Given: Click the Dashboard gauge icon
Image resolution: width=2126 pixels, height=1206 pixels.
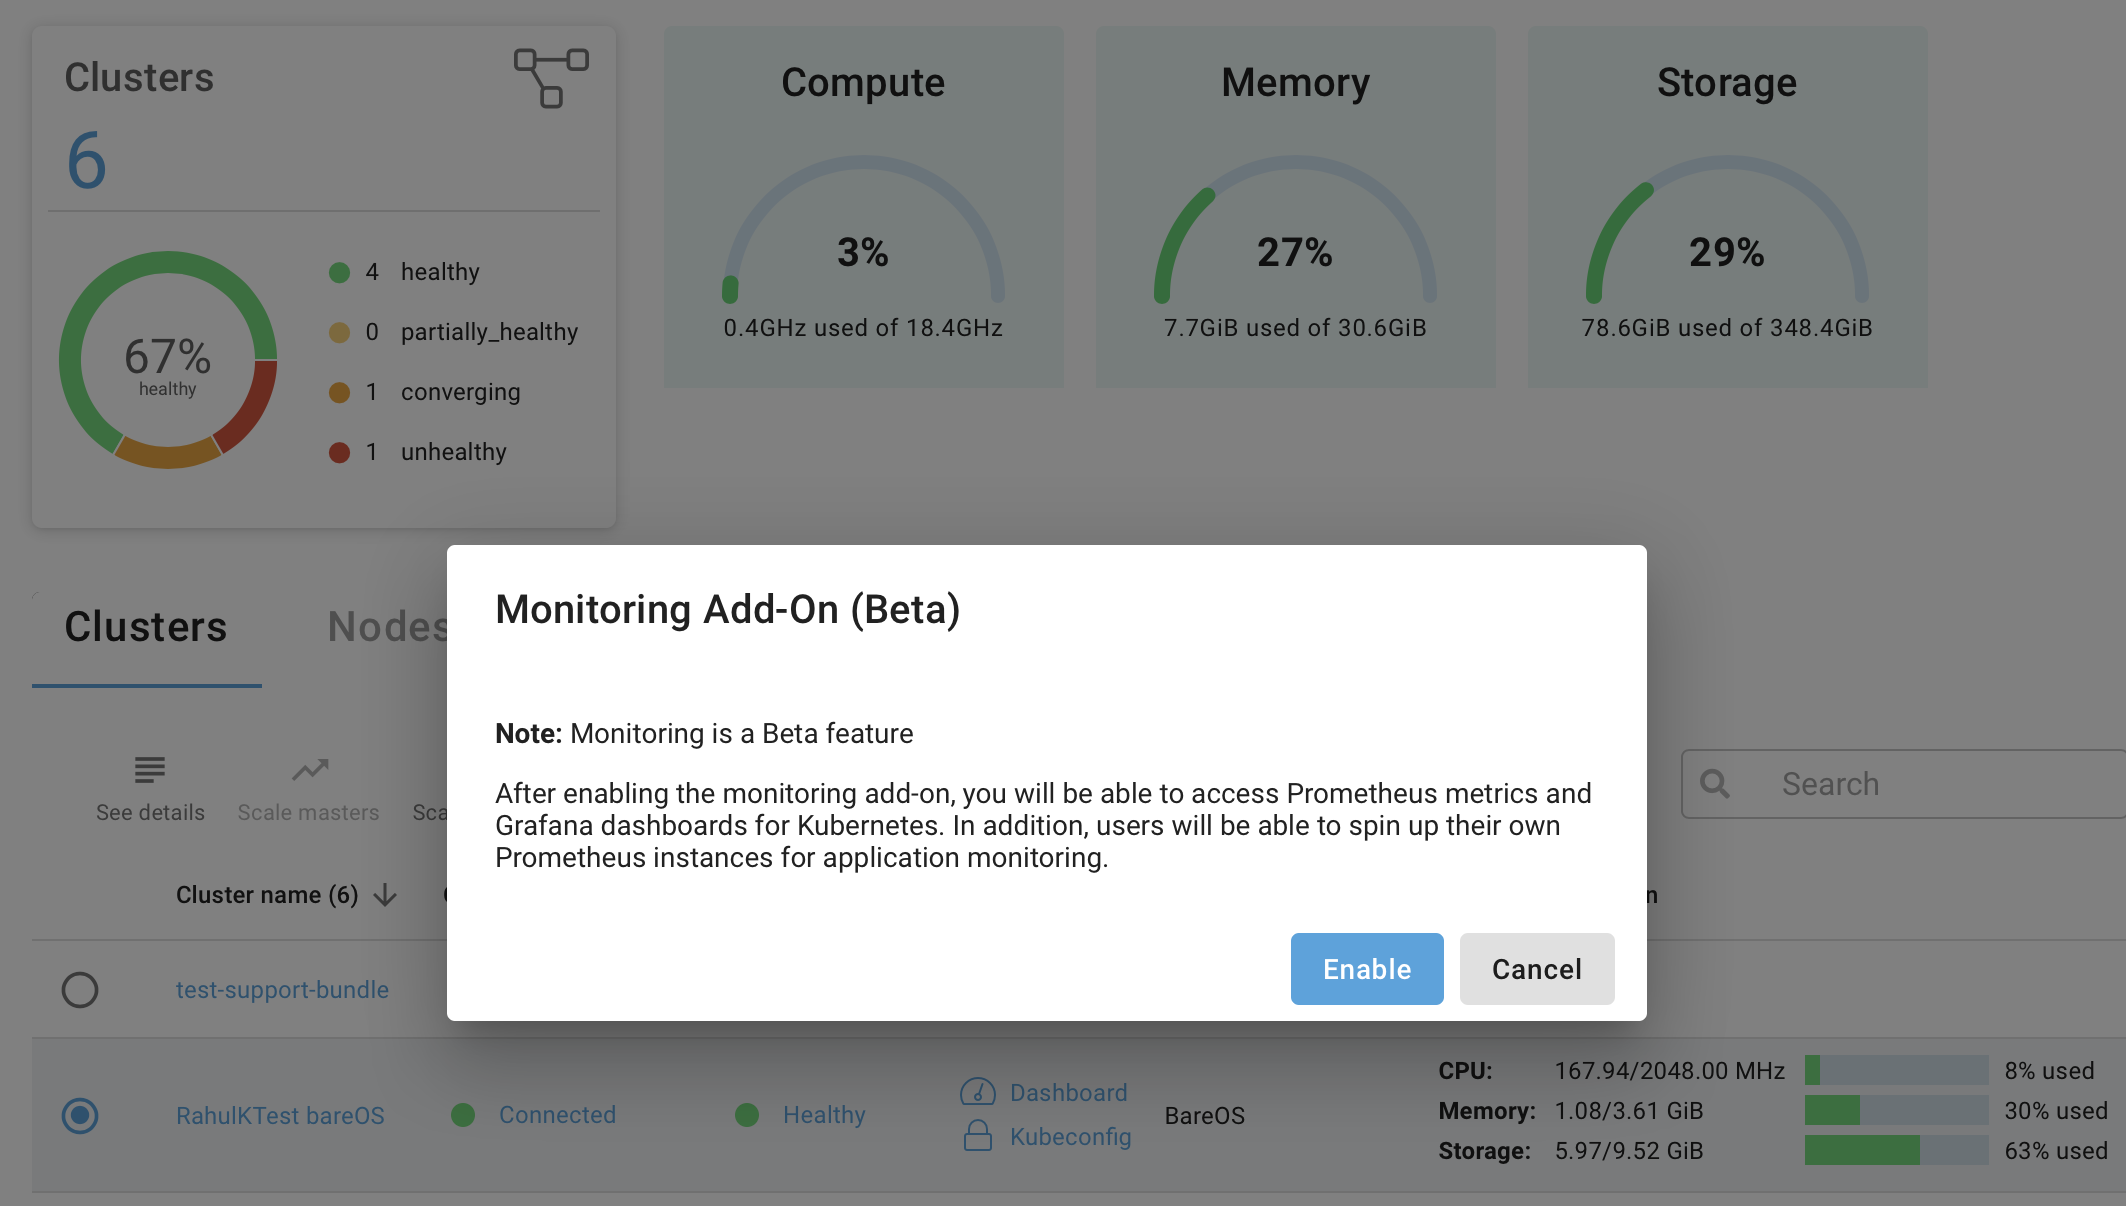Looking at the screenshot, I should coord(977,1092).
